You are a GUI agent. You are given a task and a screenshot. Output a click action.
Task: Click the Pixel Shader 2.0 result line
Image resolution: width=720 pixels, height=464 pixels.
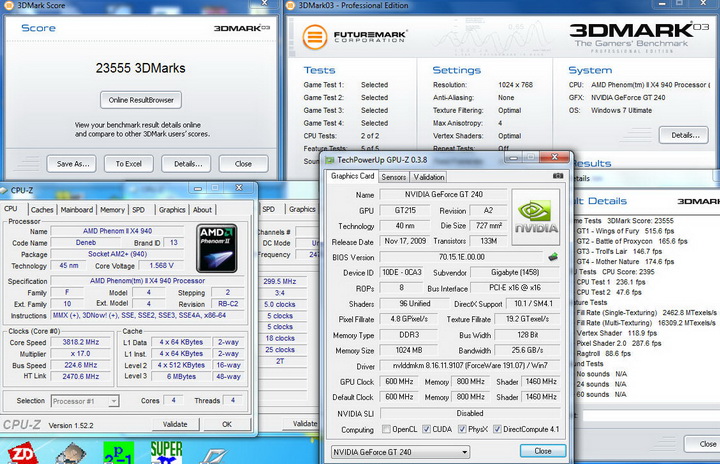tap(619, 343)
